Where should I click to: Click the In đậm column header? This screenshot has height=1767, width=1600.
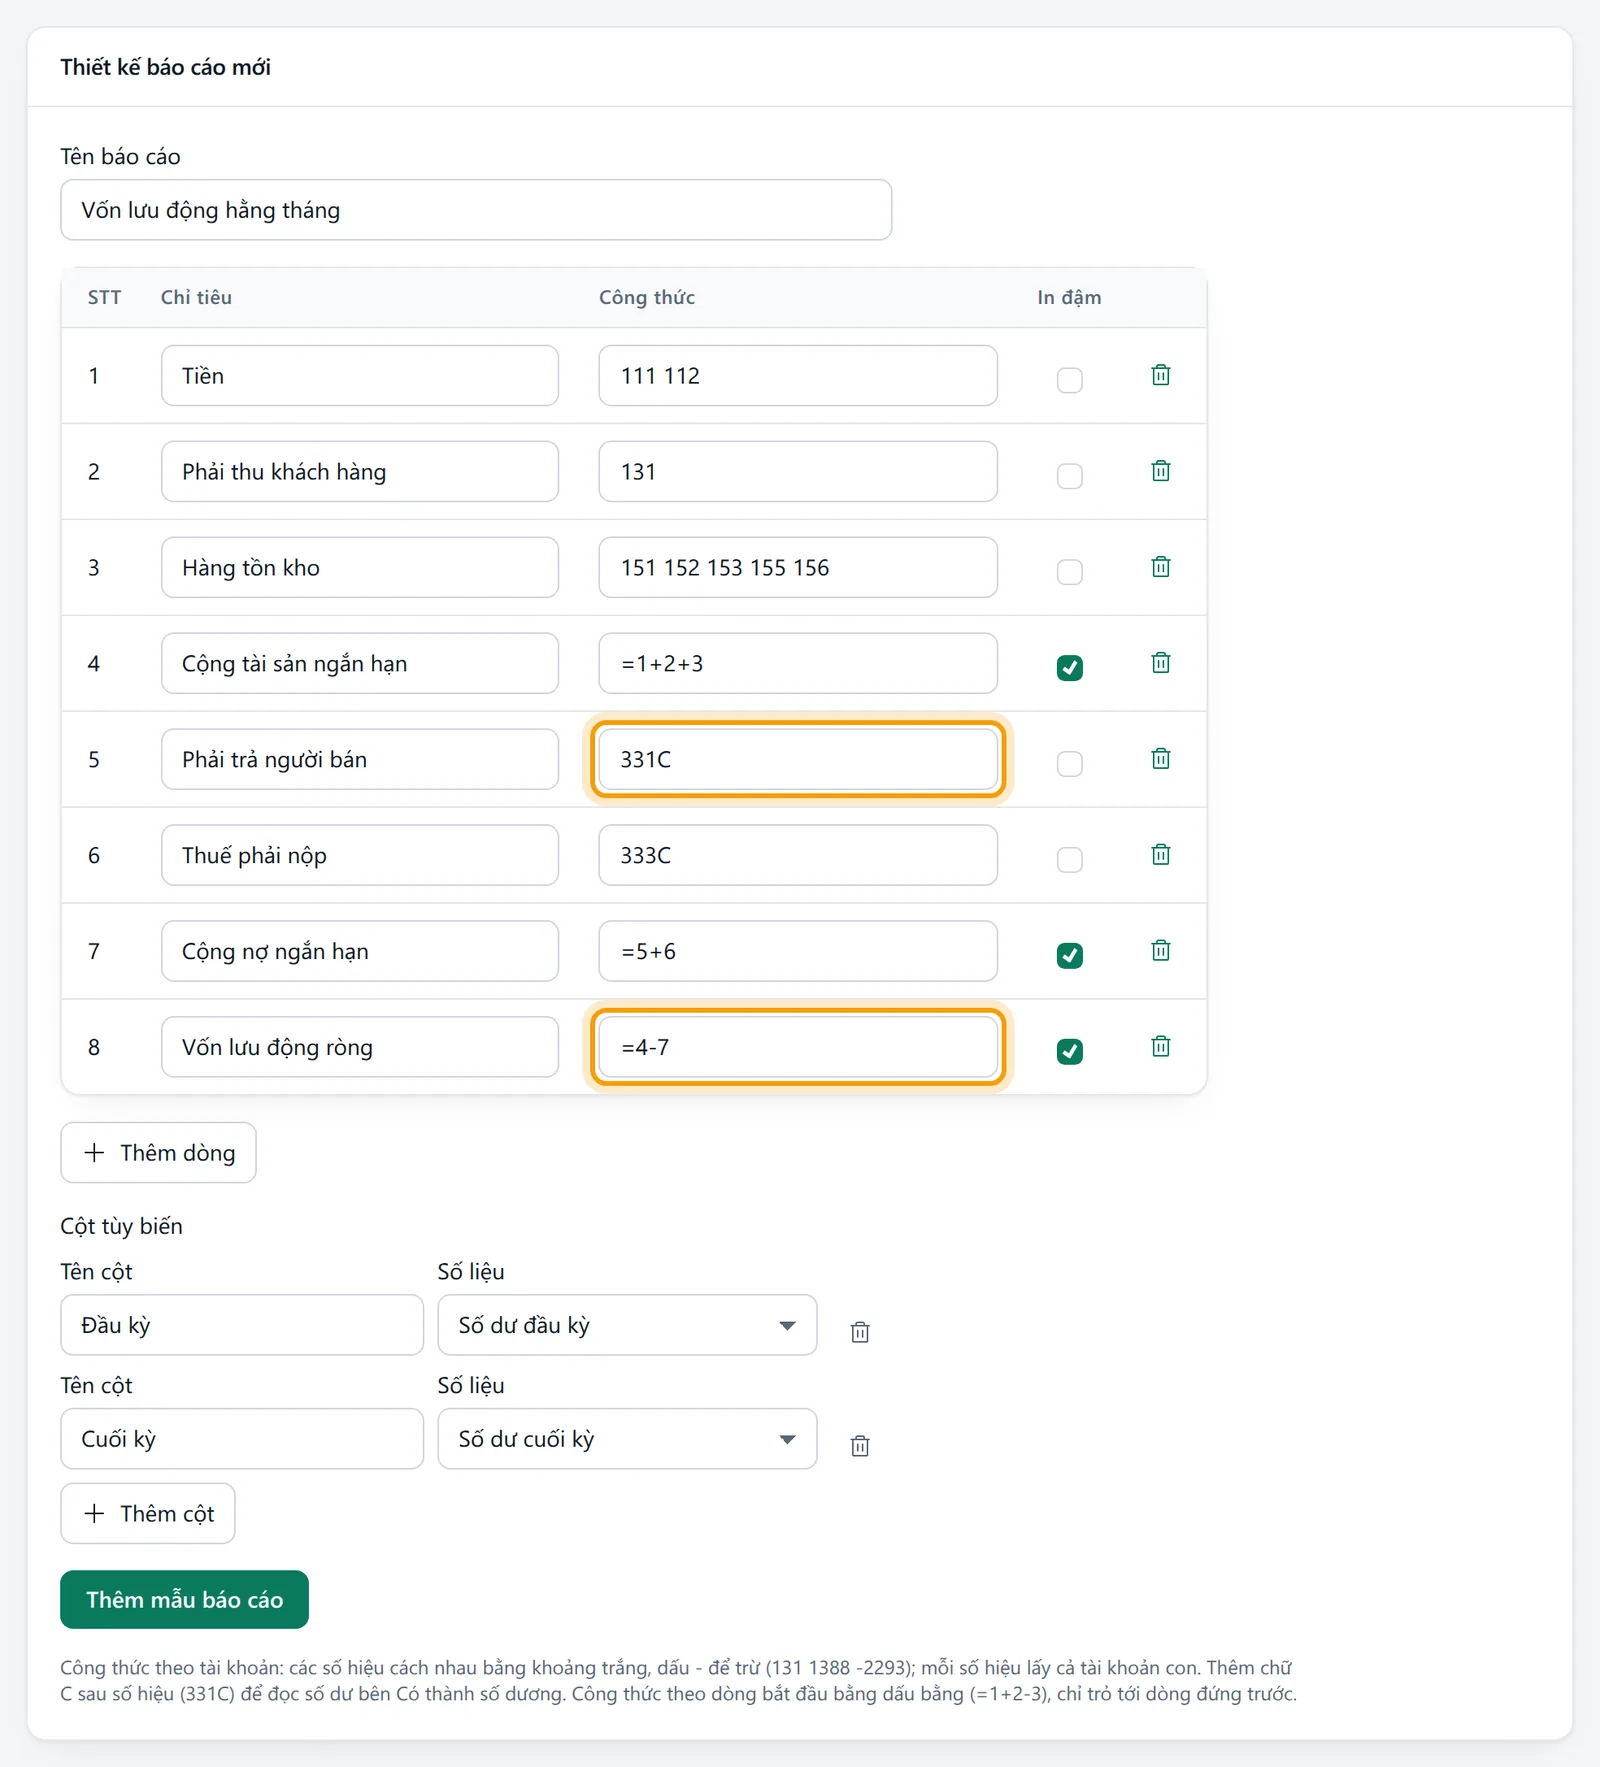point(1069,297)
